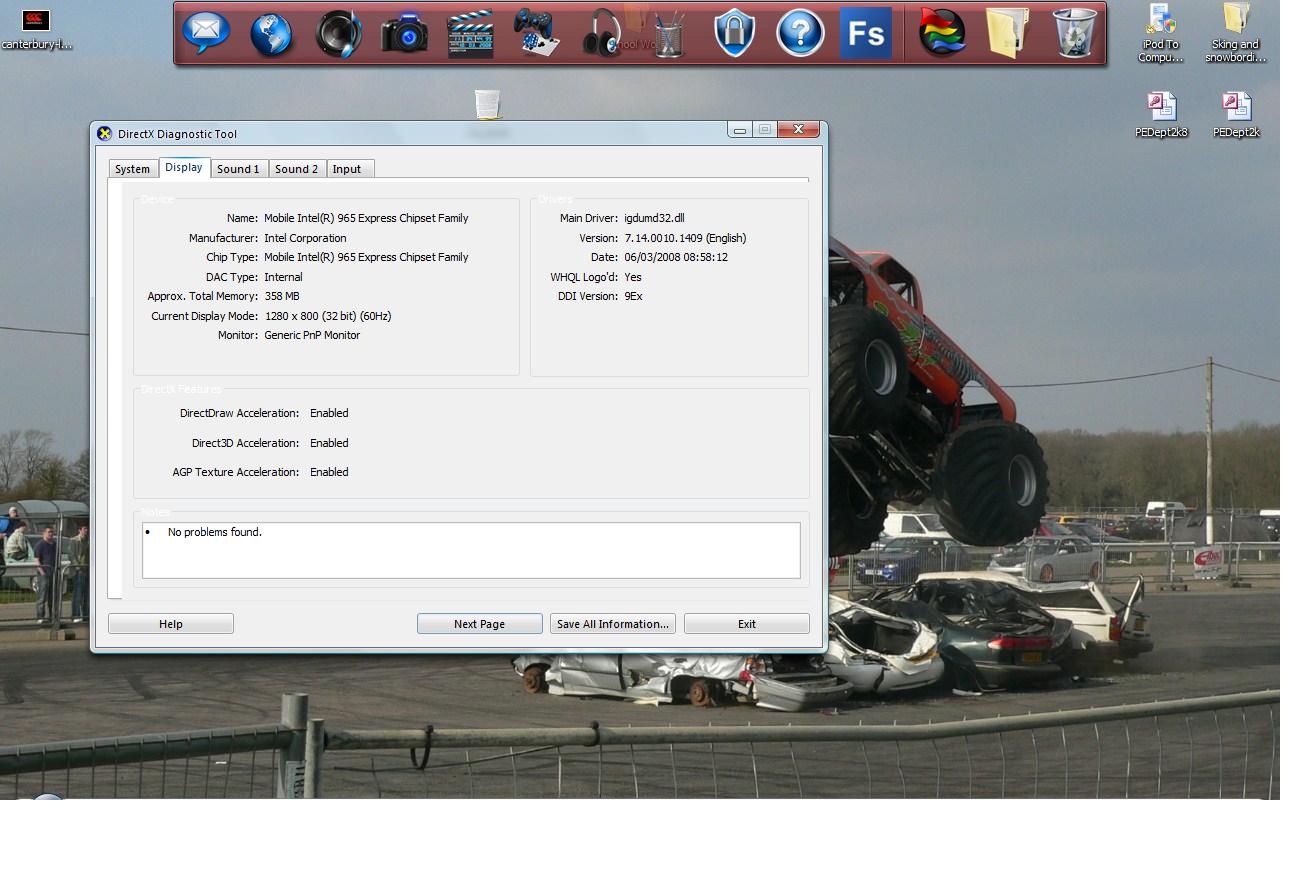Image resolution: width=1290 pixels, height=896 pixels.
Task: Launch the globe internet icon in the dock
Action: point(271,34)
